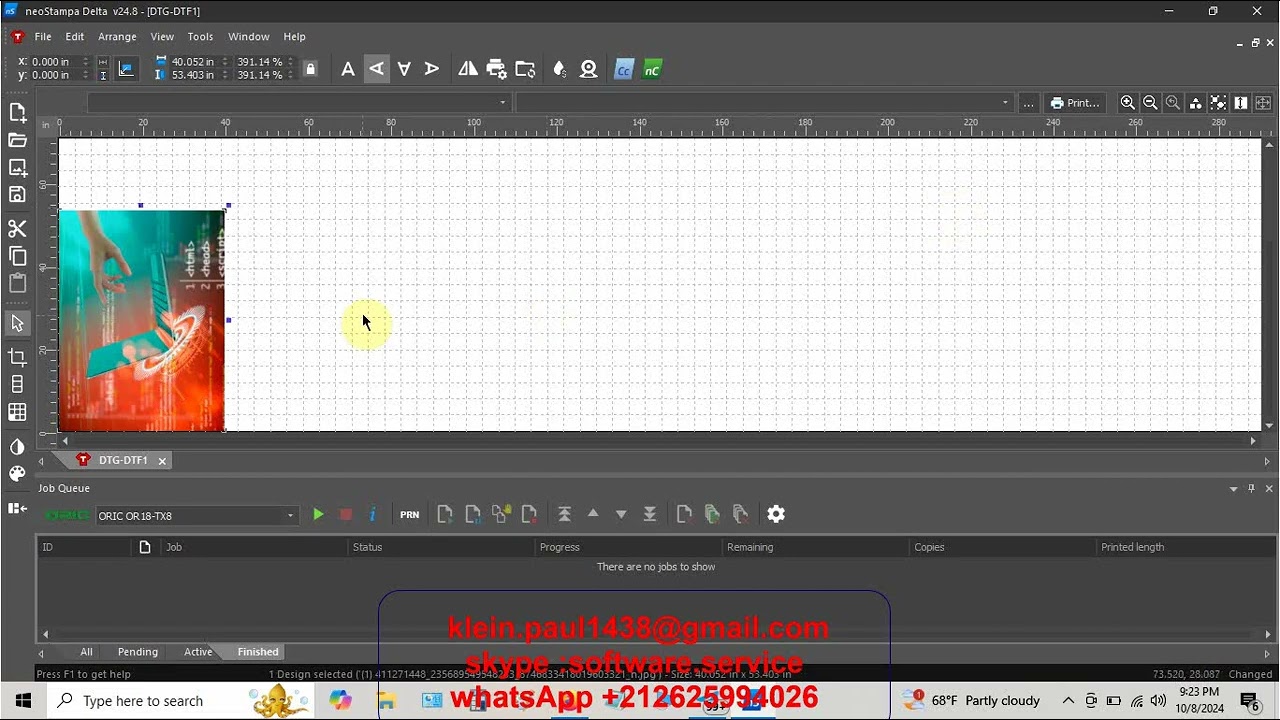Click the mirror flip triangles icon
The height and width of the screenshot is (720, 1280).
click(468, 69)
